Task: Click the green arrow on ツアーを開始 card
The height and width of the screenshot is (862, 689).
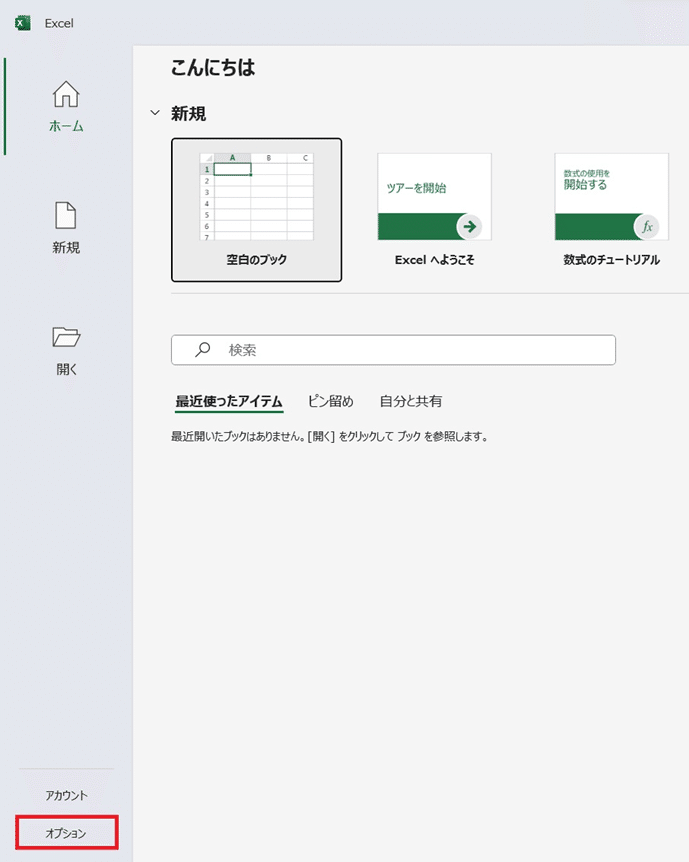Action: [470, 226]
